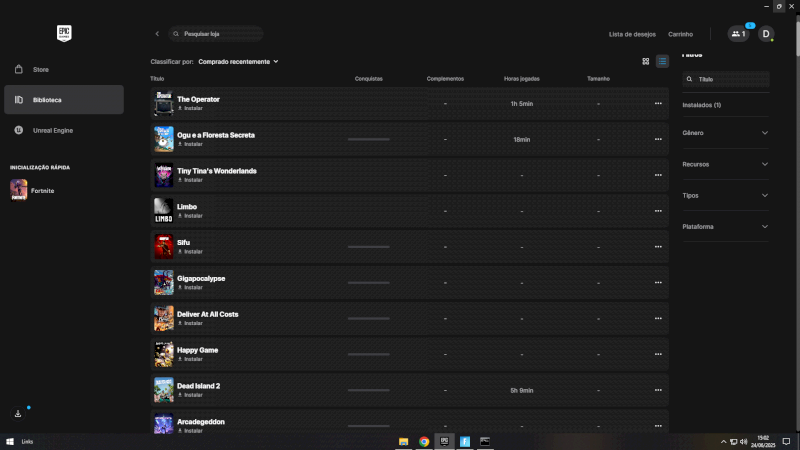
Task: Open the friends list icon
Action: pyautogui.click(x=739, y=34)
